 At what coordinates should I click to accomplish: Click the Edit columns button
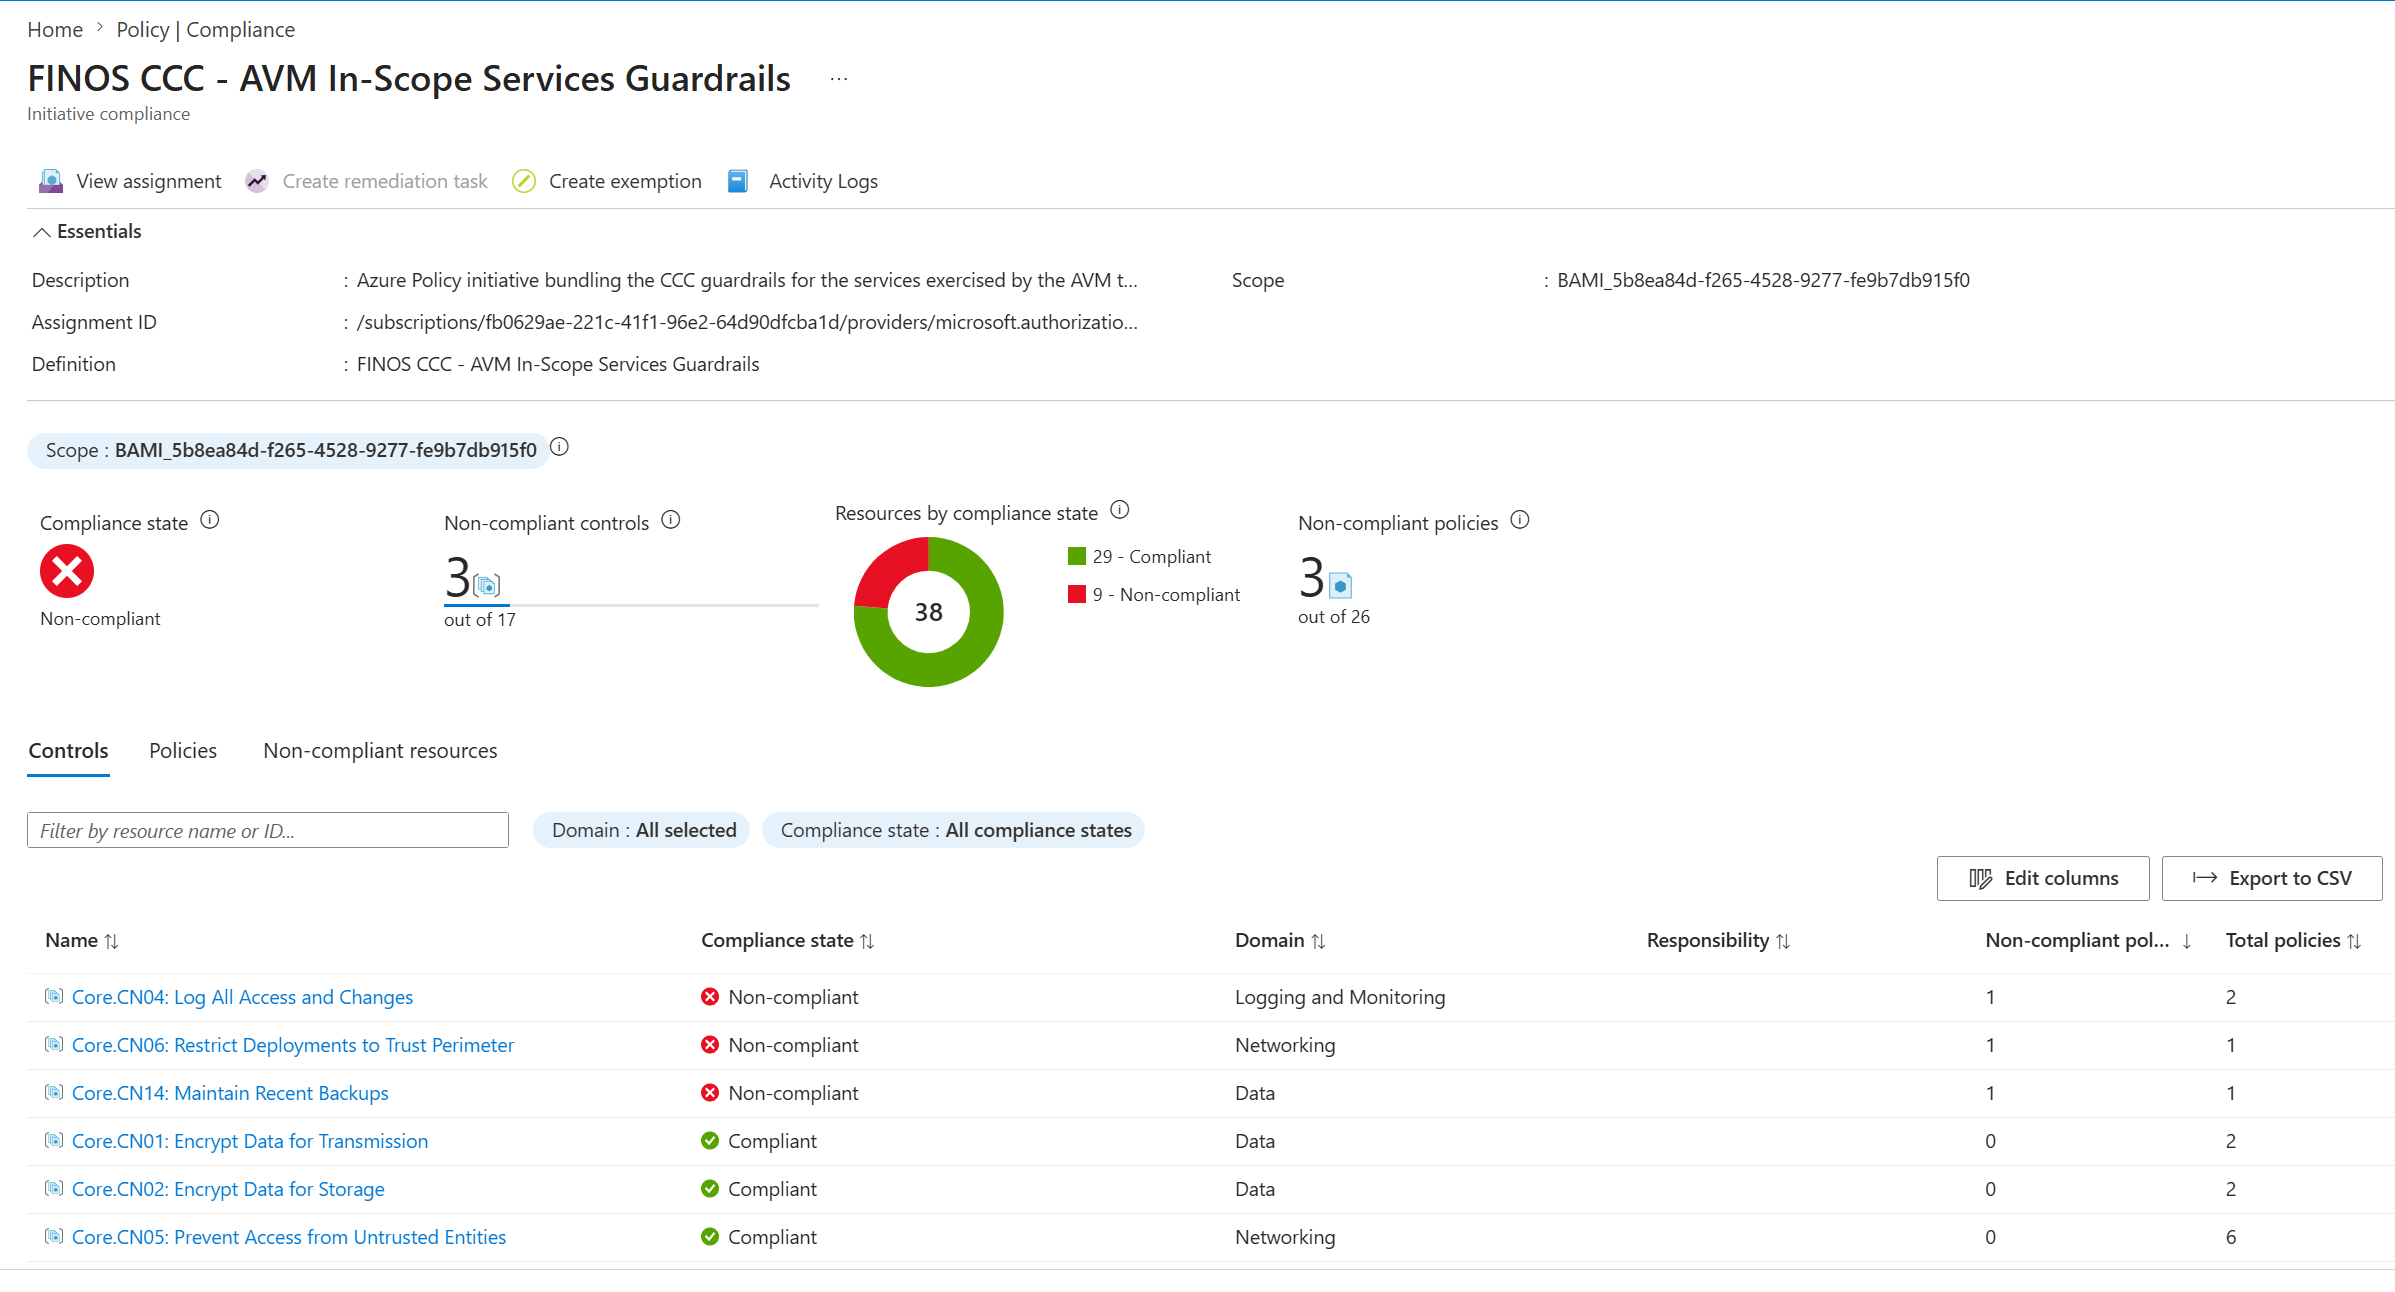(x=2043, y=878)
